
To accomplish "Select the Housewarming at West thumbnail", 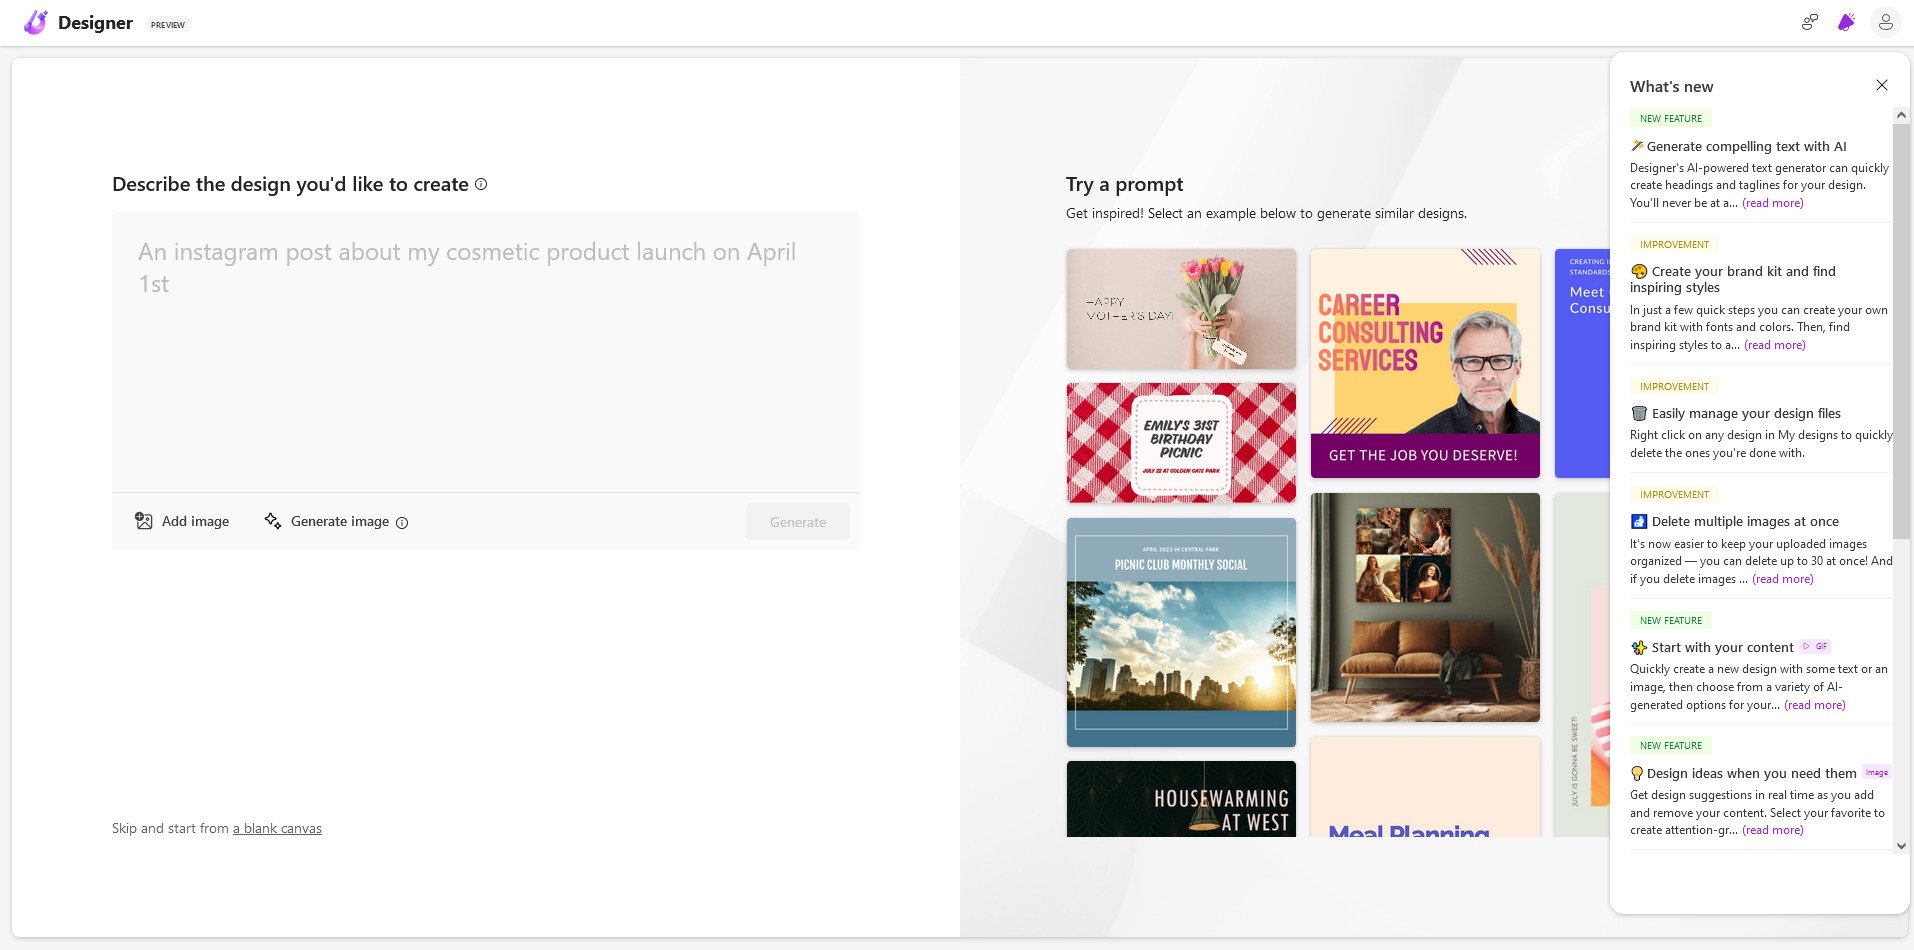I will (x=1181, y=799).
